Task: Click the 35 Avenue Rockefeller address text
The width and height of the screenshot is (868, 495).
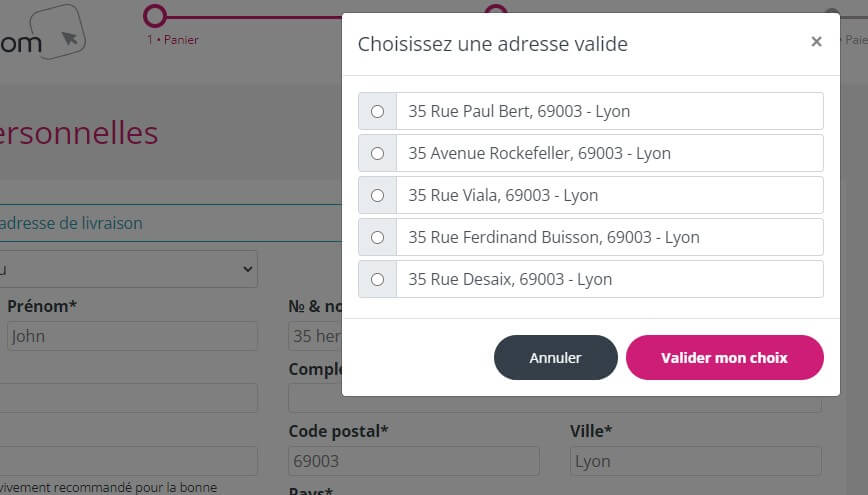Action: pos(539,153)
